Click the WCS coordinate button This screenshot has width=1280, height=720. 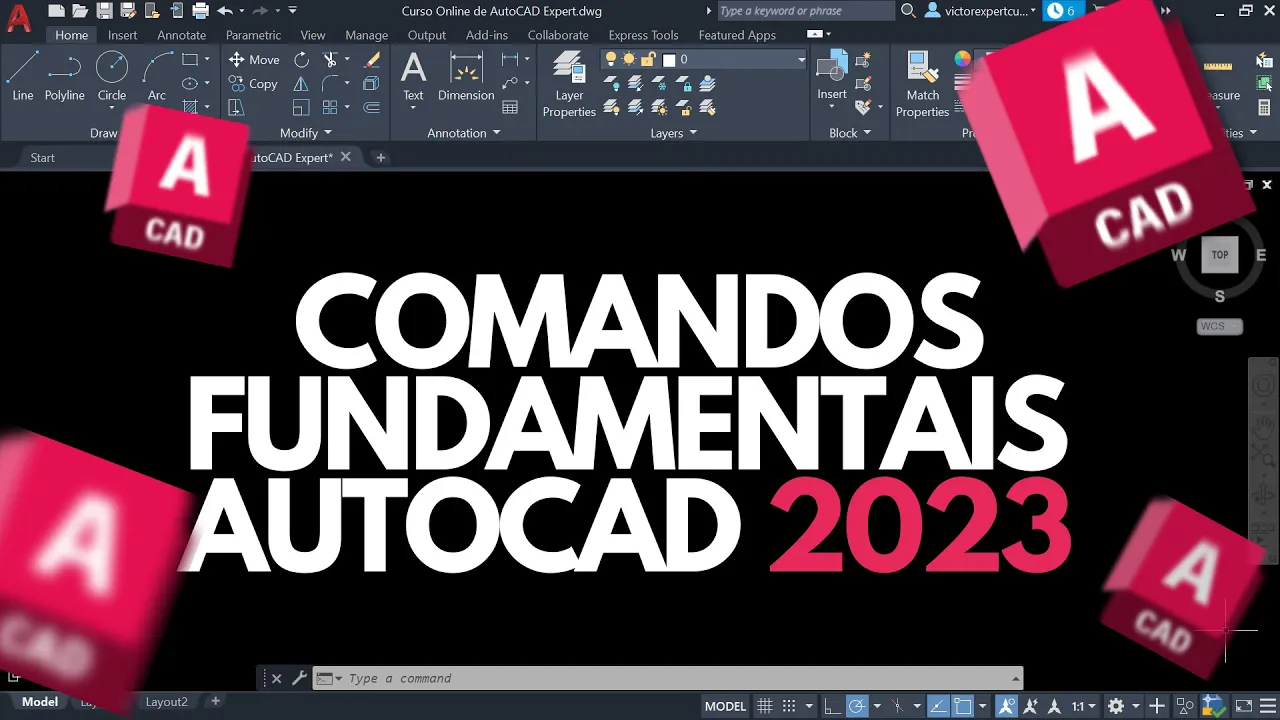point(1219,326)
